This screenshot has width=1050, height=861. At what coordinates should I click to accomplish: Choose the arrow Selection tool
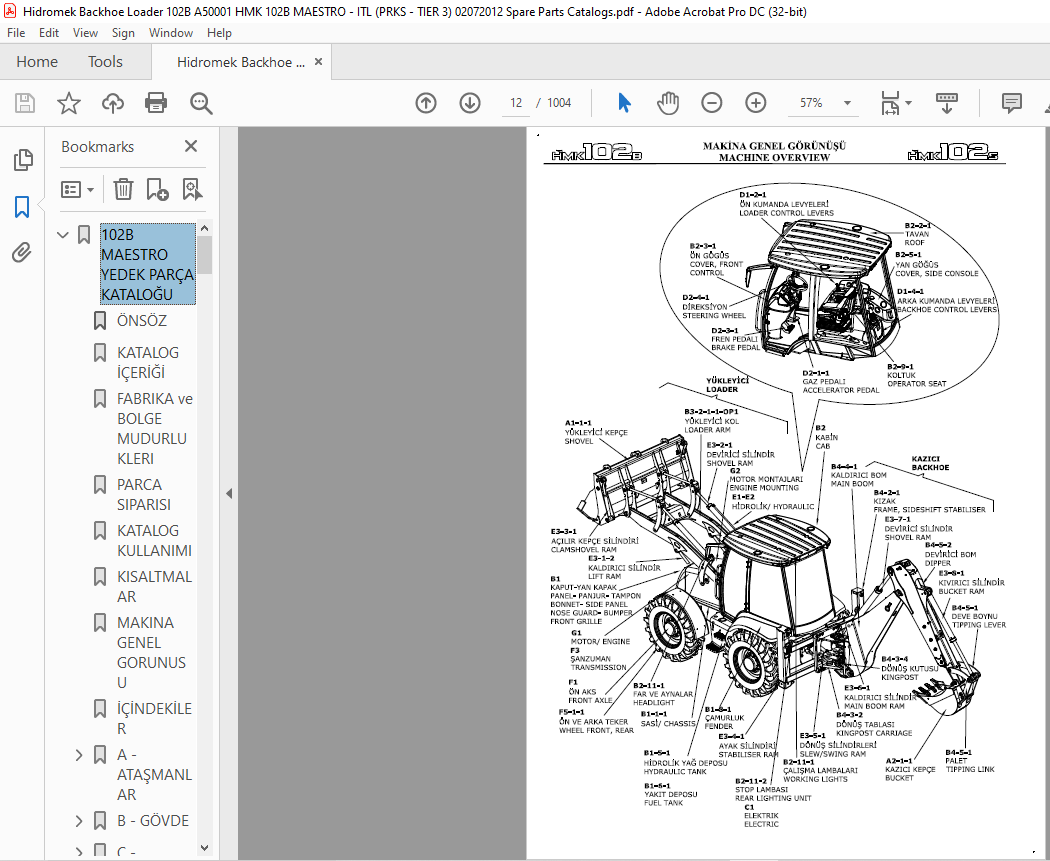624,103
